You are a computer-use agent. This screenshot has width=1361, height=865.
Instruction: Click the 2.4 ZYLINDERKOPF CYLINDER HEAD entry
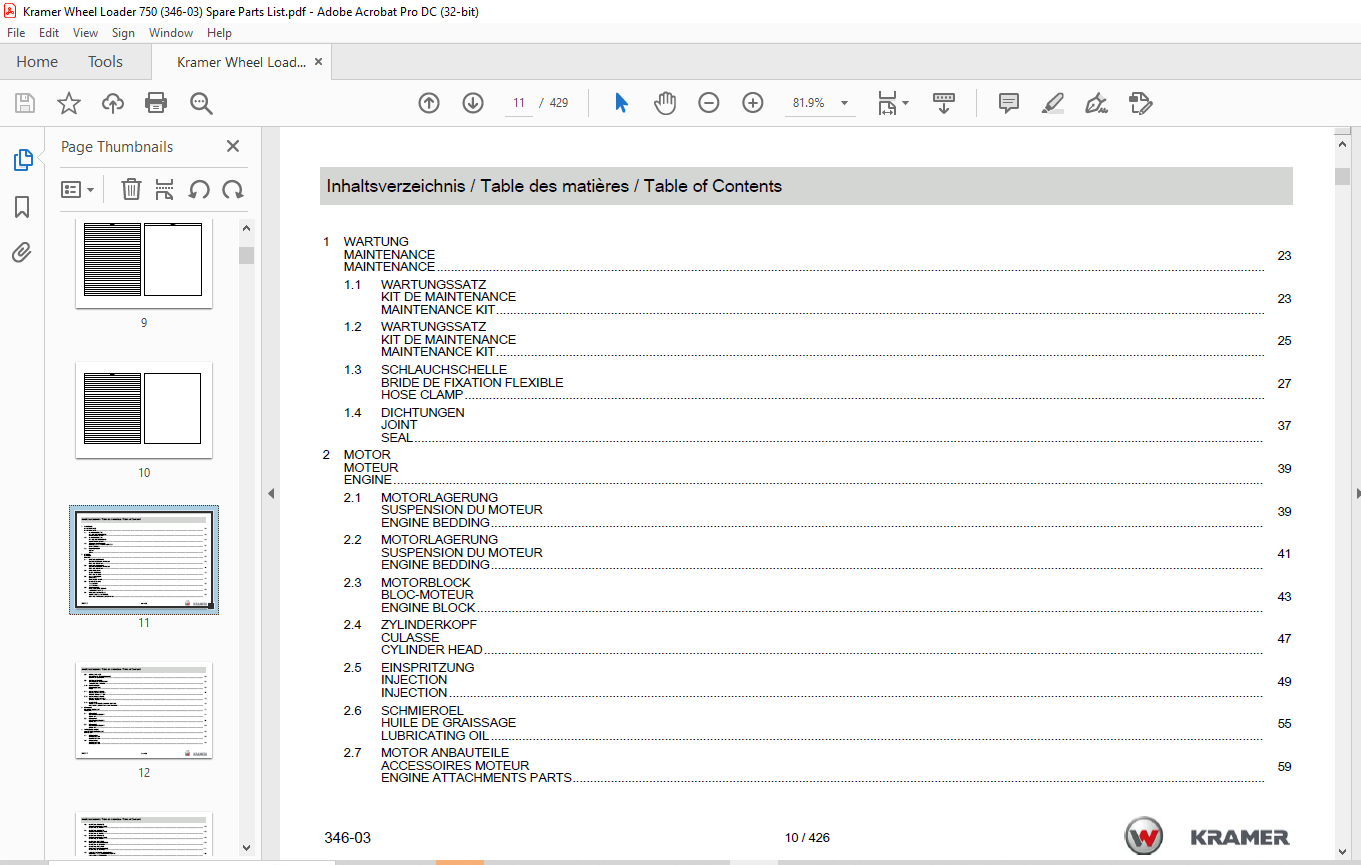click(817, 638)
